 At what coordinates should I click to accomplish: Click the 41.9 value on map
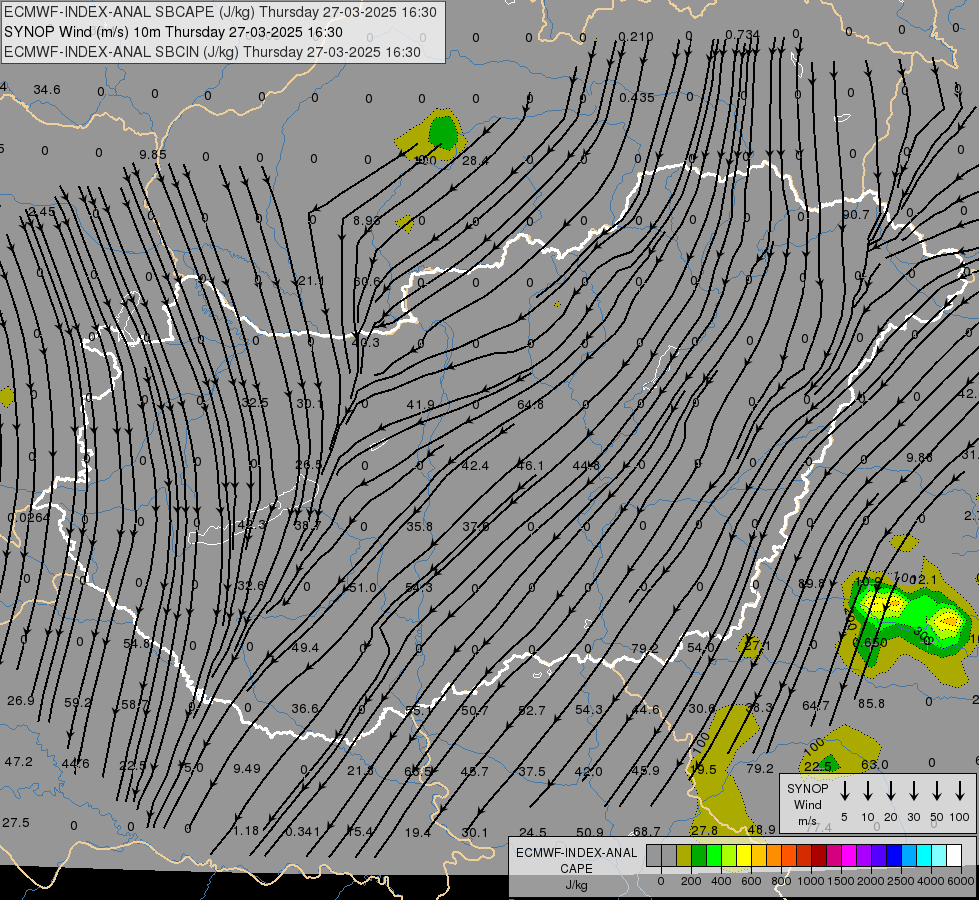click(x=420, y=405)
